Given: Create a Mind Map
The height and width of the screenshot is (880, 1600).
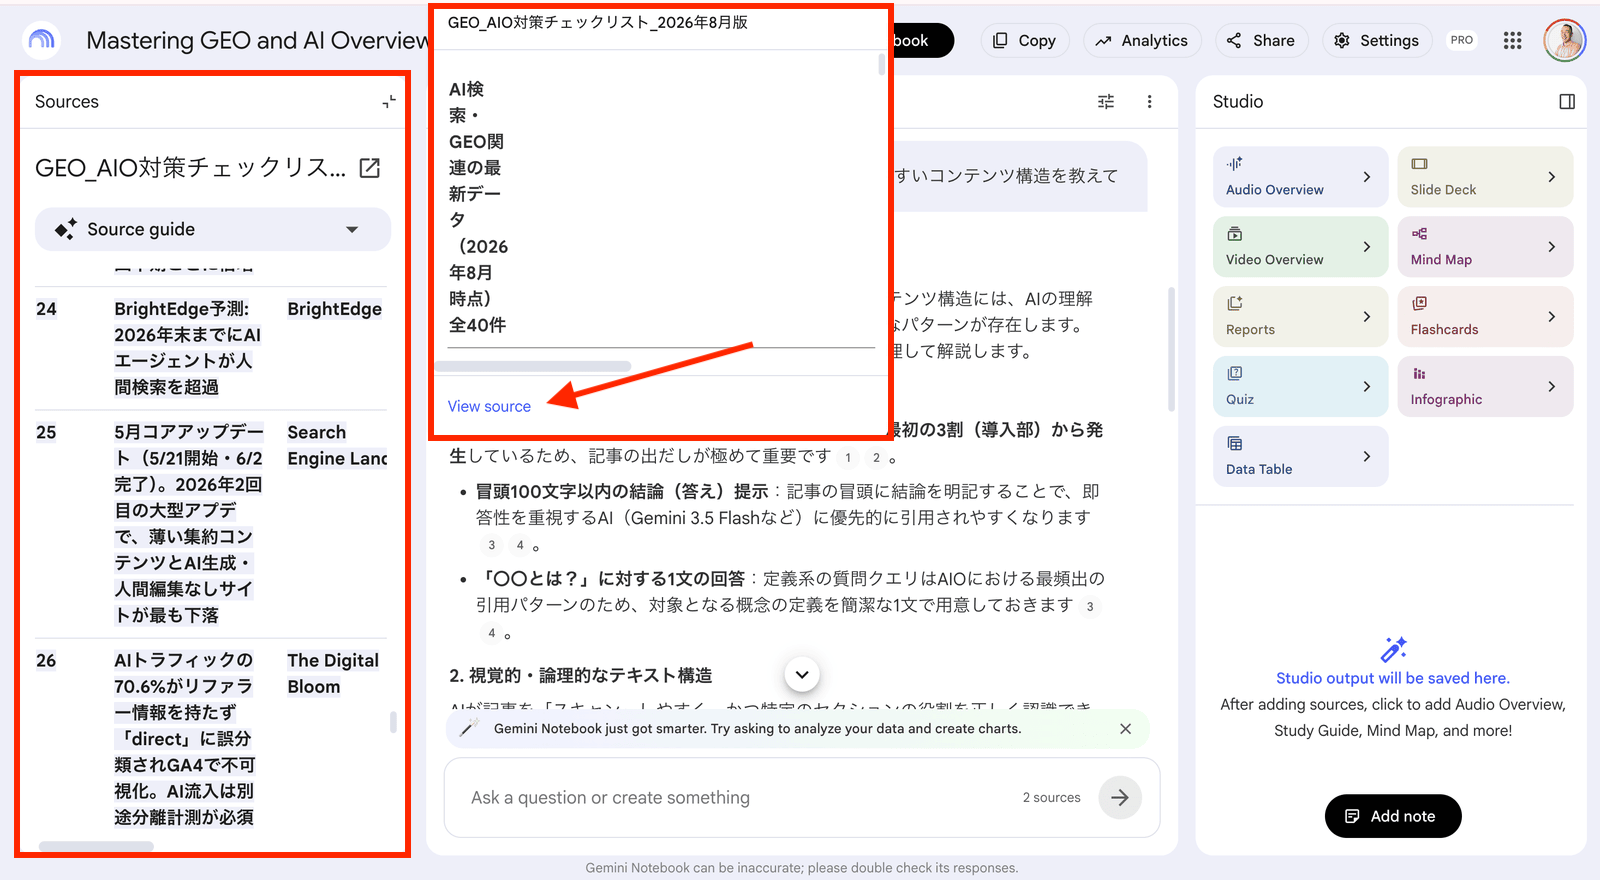Looking at the screenshot, I should [1485, 247].
